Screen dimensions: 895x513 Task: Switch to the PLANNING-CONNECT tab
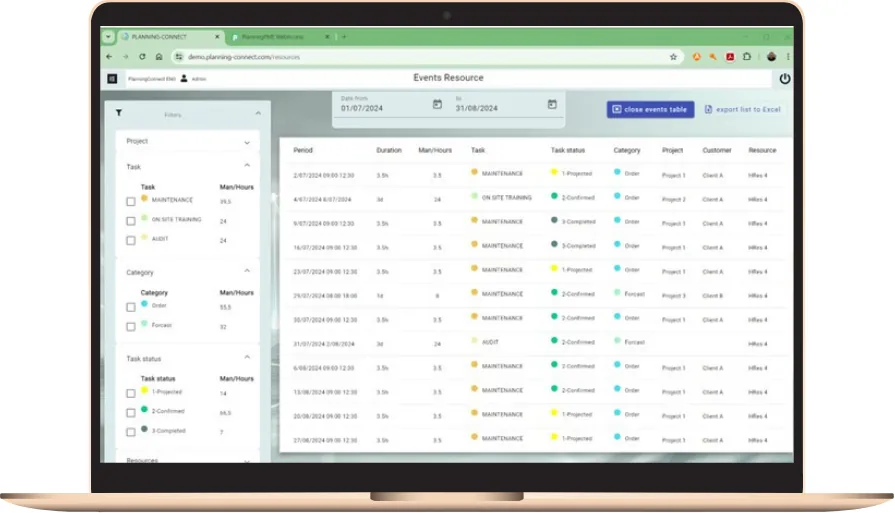point(170,37)
